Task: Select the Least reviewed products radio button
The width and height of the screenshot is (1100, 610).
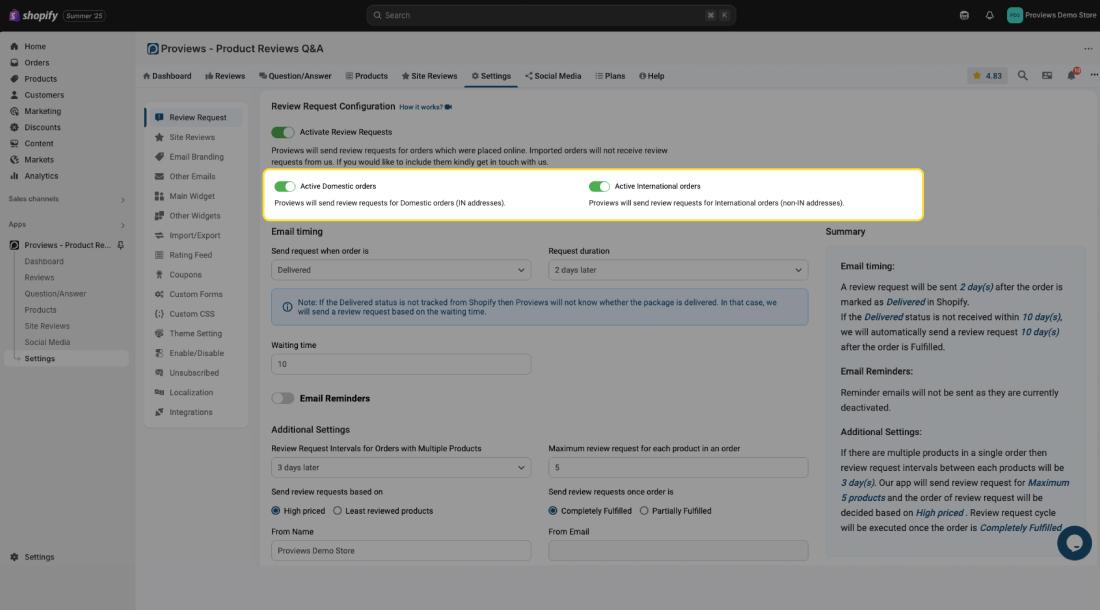Action: [337, 511]
